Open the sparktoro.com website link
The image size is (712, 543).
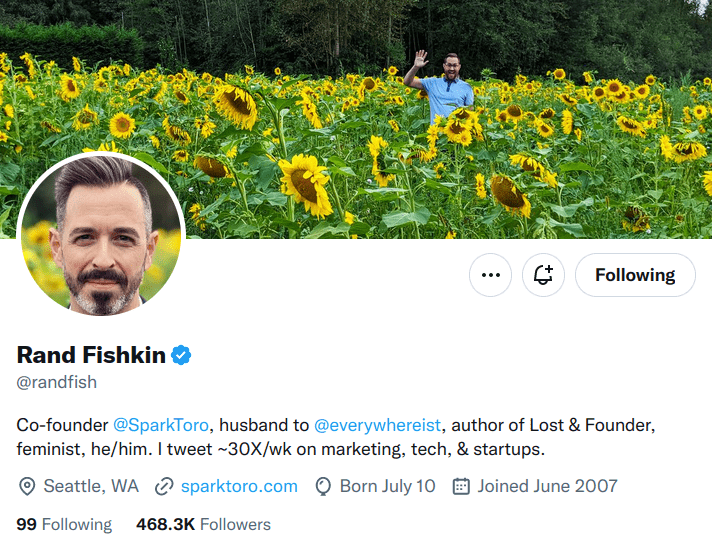point(239,486)
